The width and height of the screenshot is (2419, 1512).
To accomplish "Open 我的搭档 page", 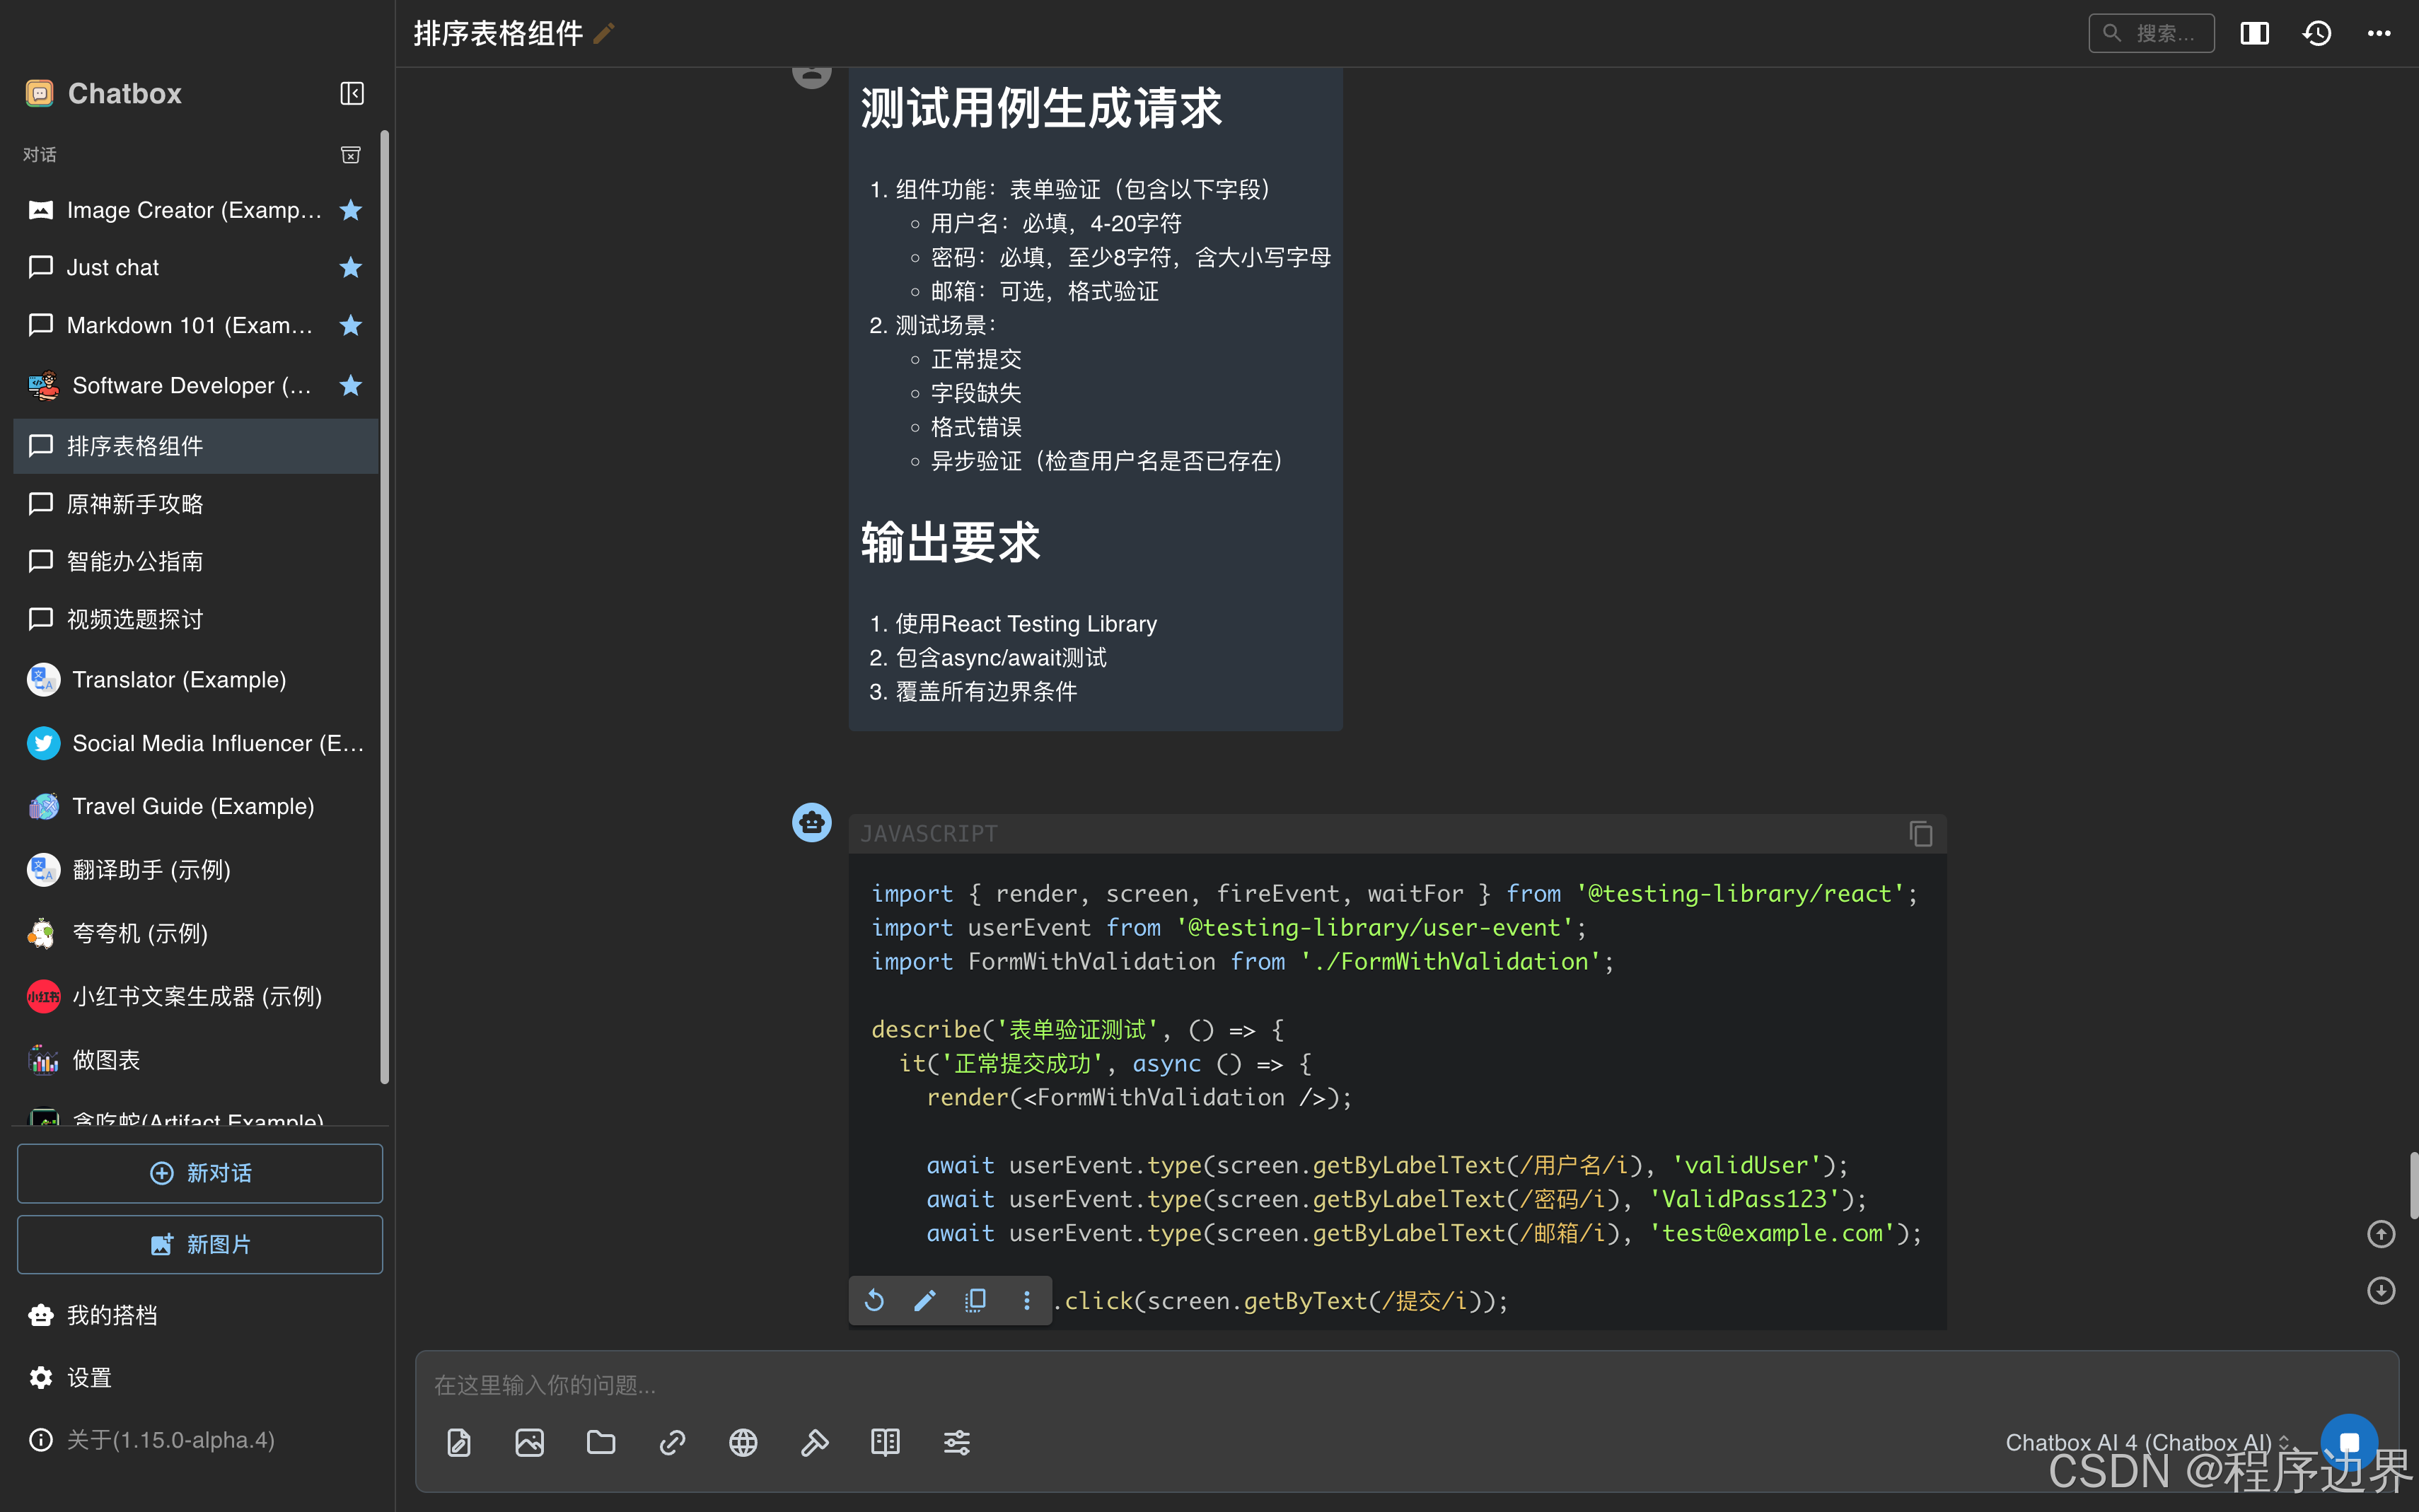I will pos(195,1315).
